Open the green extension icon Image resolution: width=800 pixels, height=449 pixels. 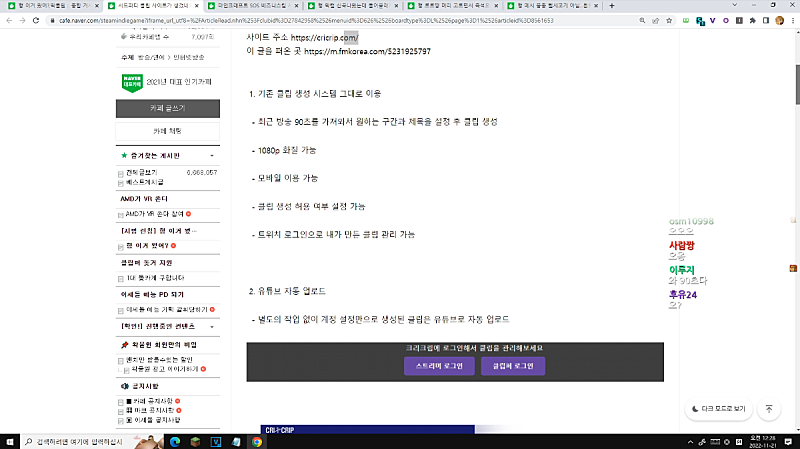point(686,20)
